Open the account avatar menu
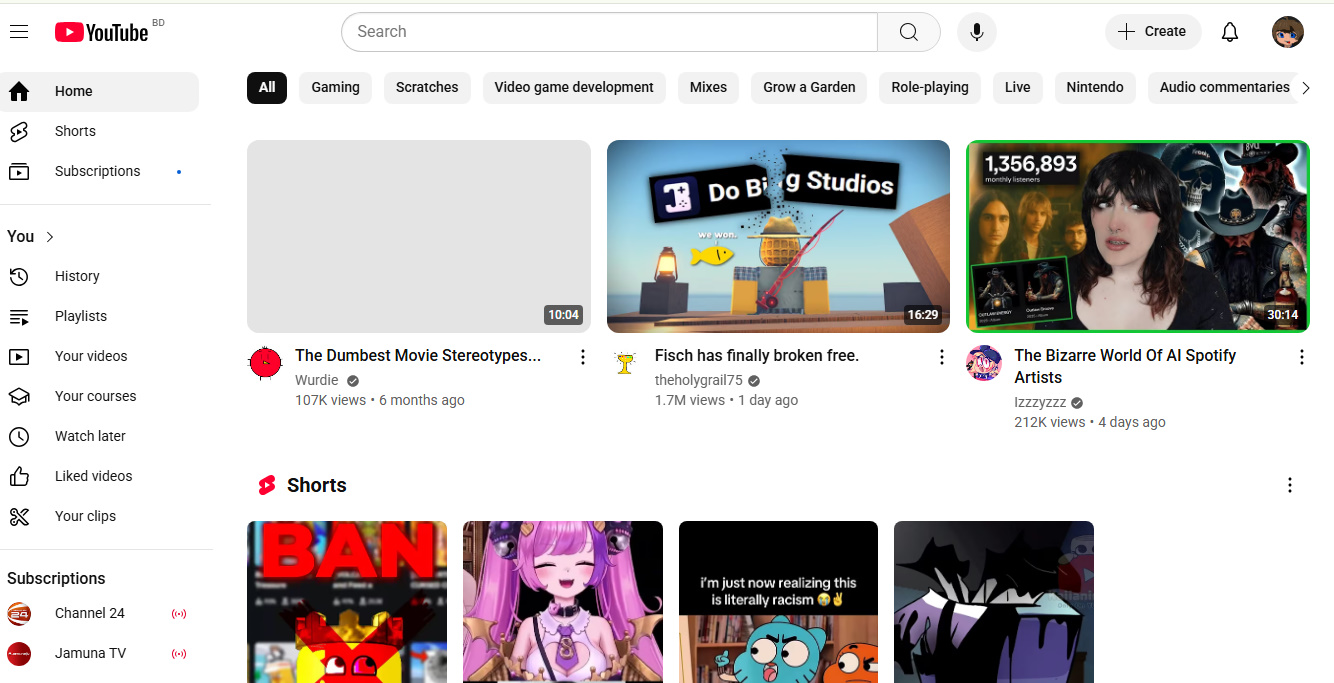Image resolution: width=1334 pixels, height=683 pixels. coord(1287,32)
